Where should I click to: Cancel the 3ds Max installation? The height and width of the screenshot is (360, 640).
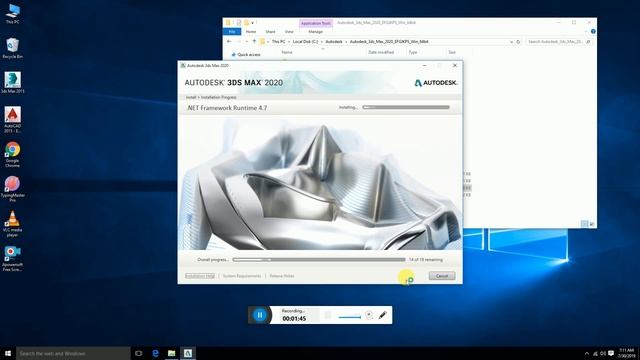[442, 276]
